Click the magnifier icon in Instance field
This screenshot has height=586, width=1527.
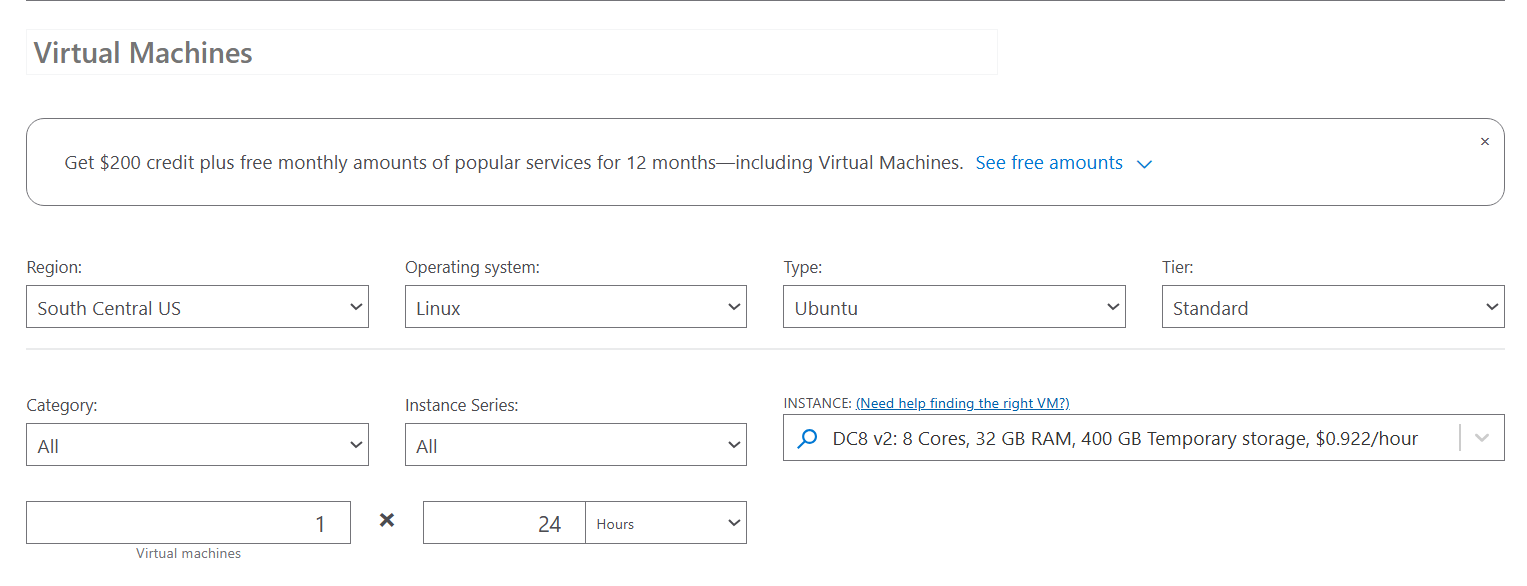click(807, 439)
